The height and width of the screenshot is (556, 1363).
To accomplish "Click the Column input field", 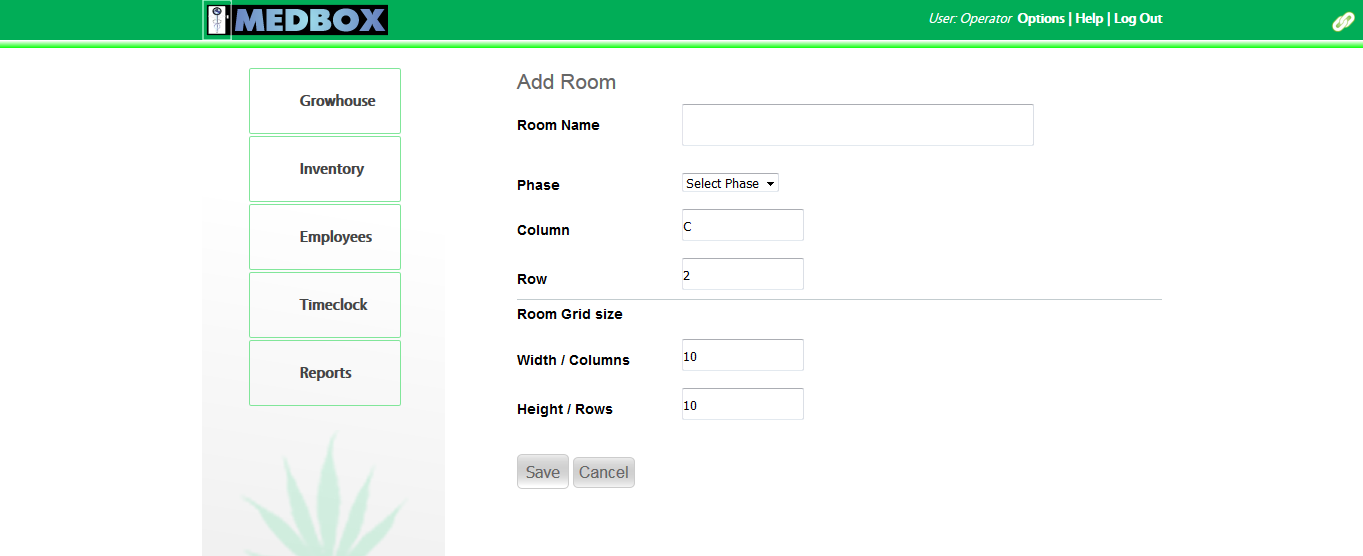I will [x=743, y=225].
